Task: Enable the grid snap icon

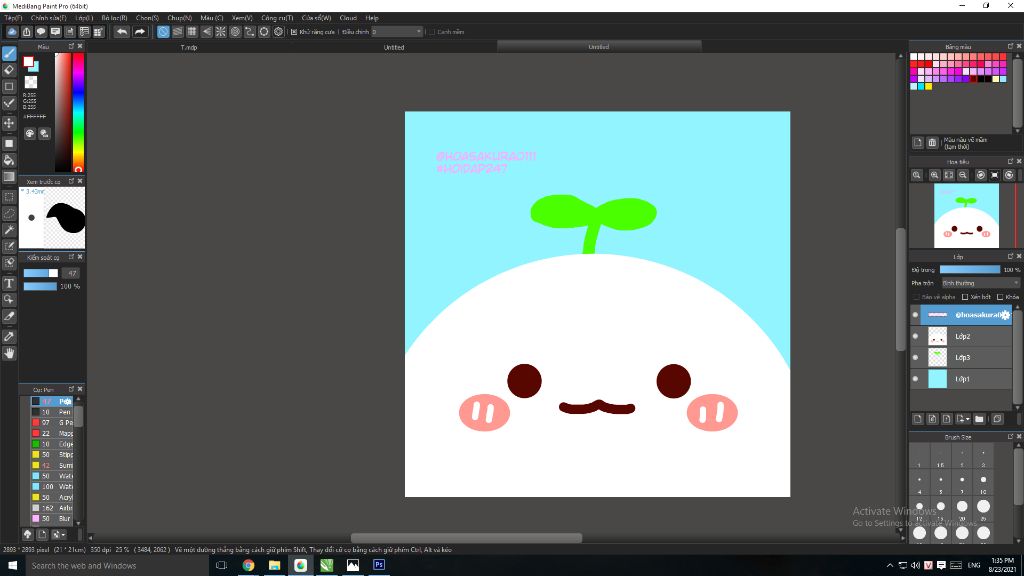Action: tap(192, 31)
